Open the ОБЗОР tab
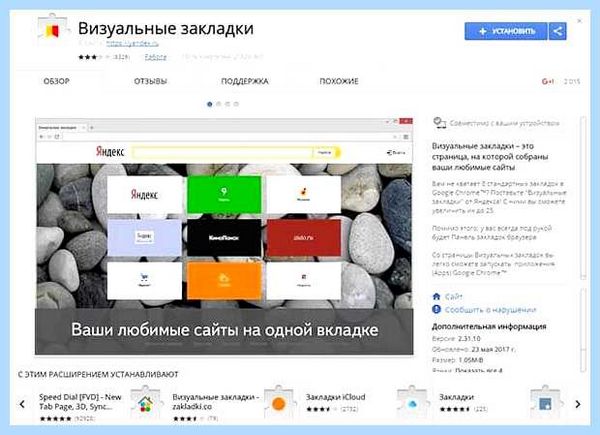 tap(57, 81)
